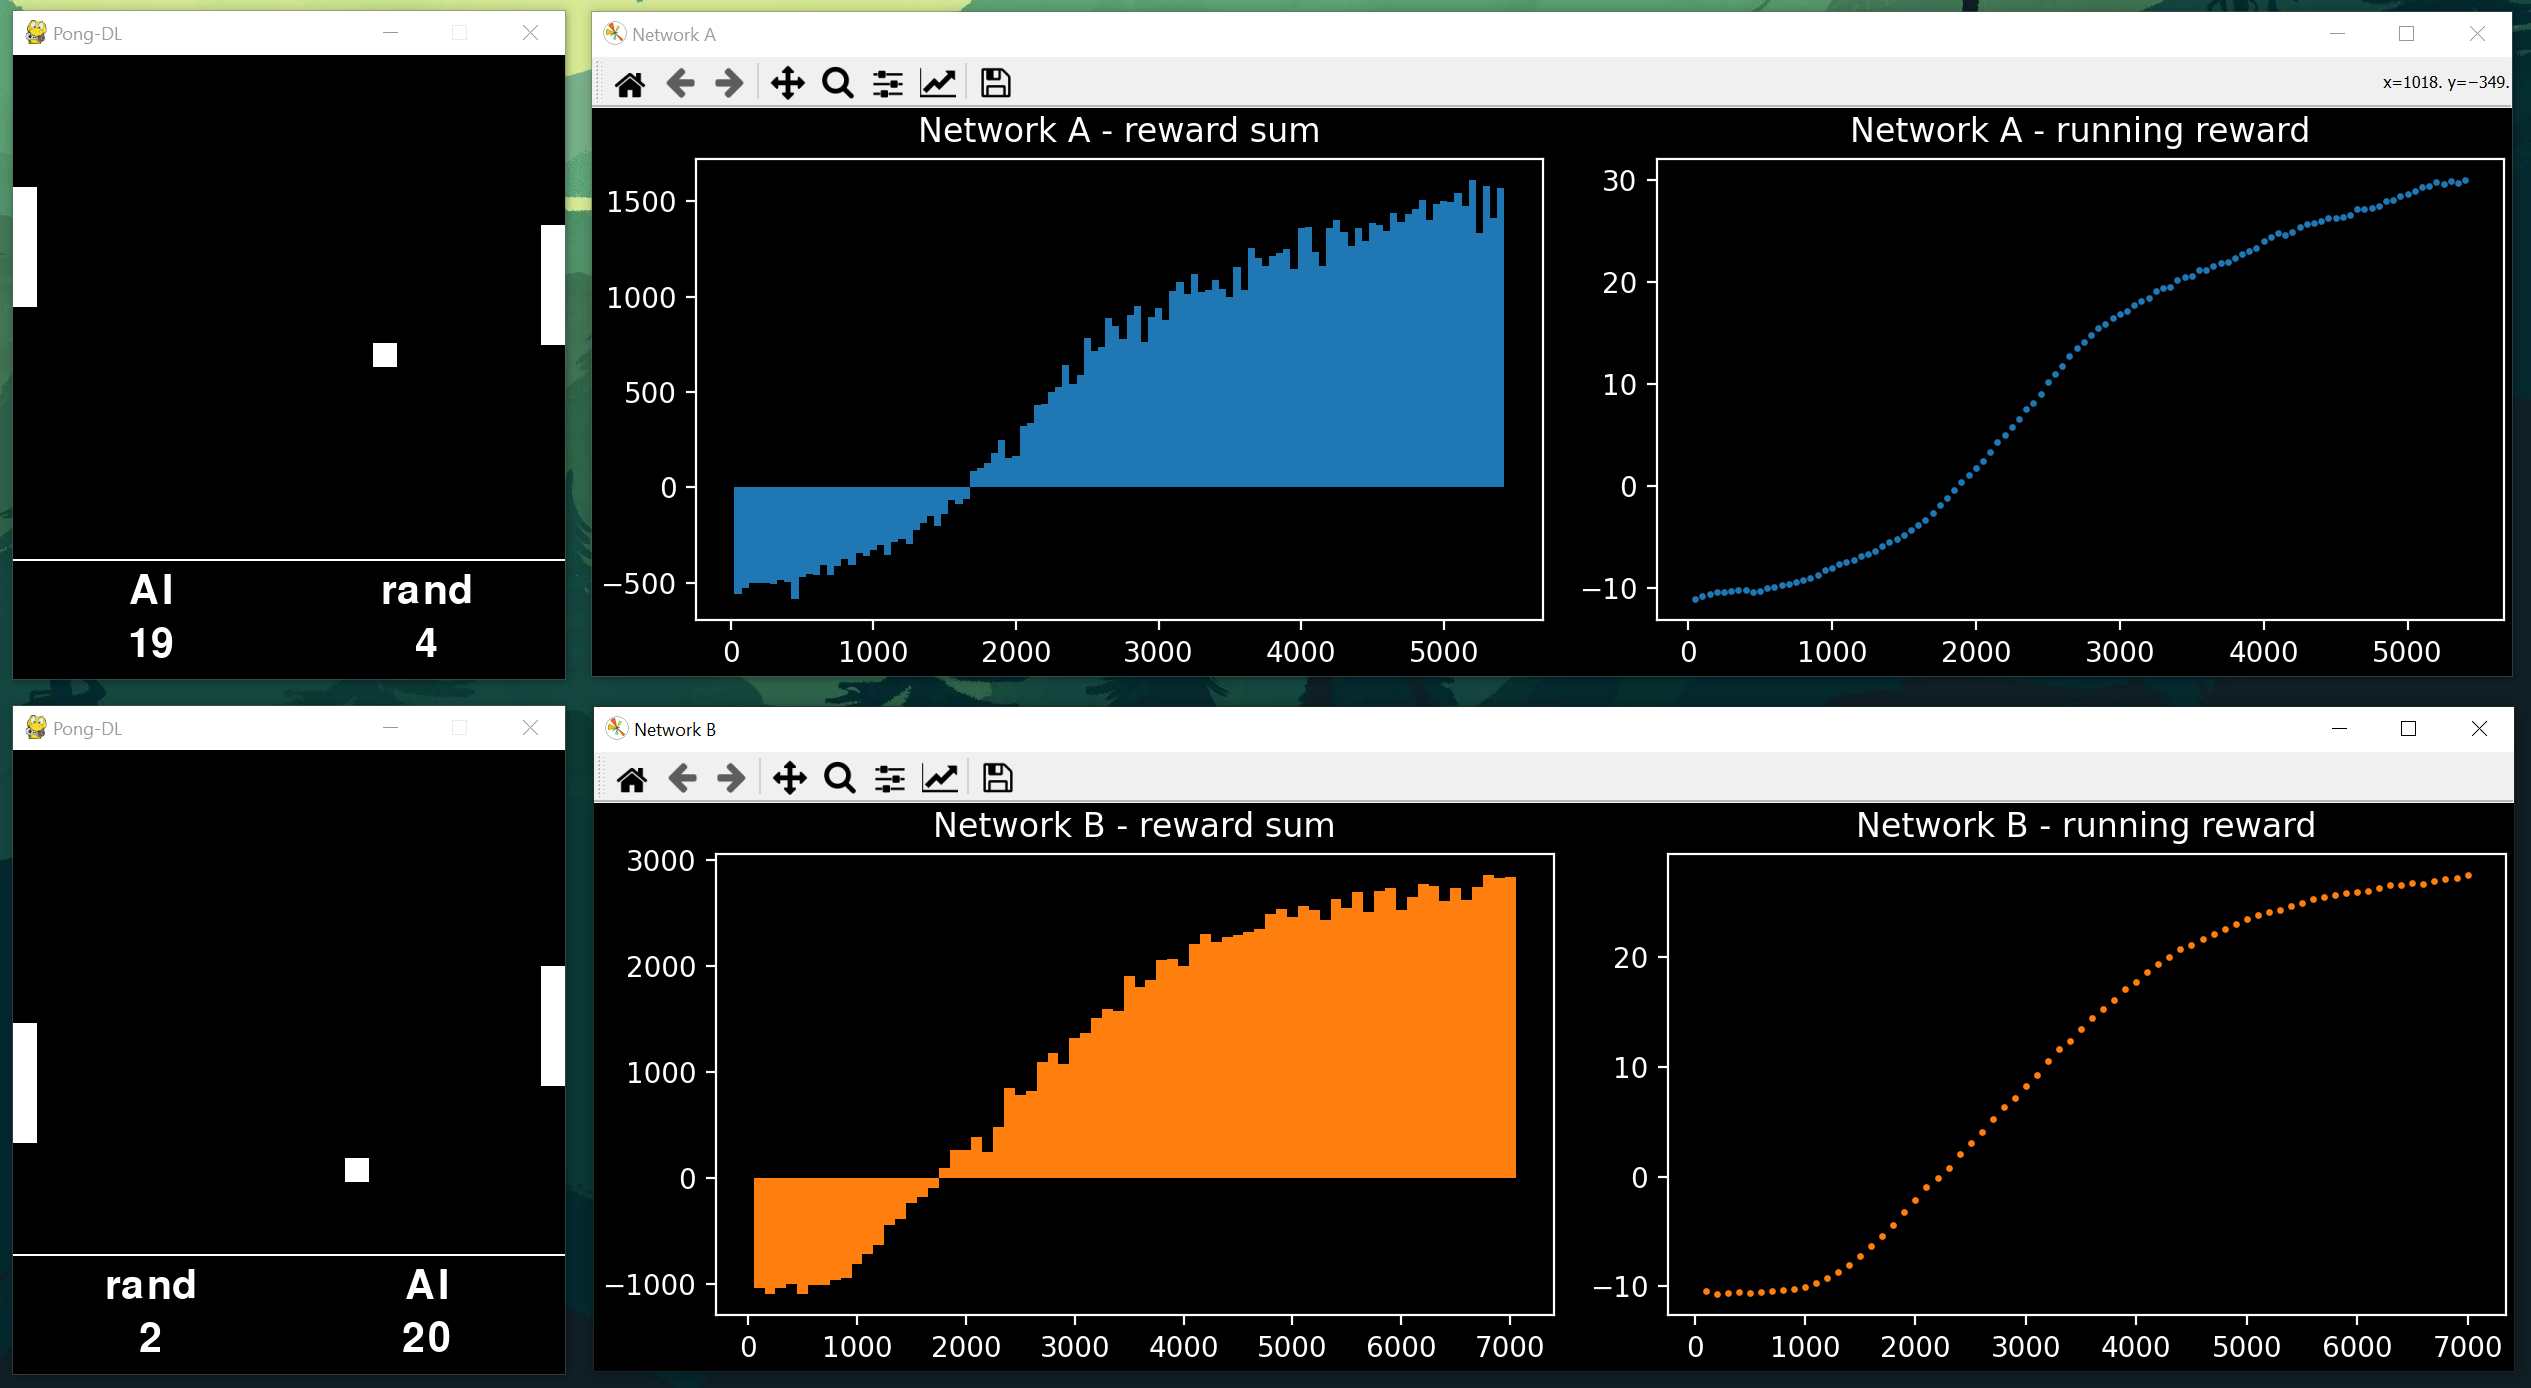Click Home icon in Network A toolbar
Viewport: 2531px width, 1388px height.
tap(630, 83)
